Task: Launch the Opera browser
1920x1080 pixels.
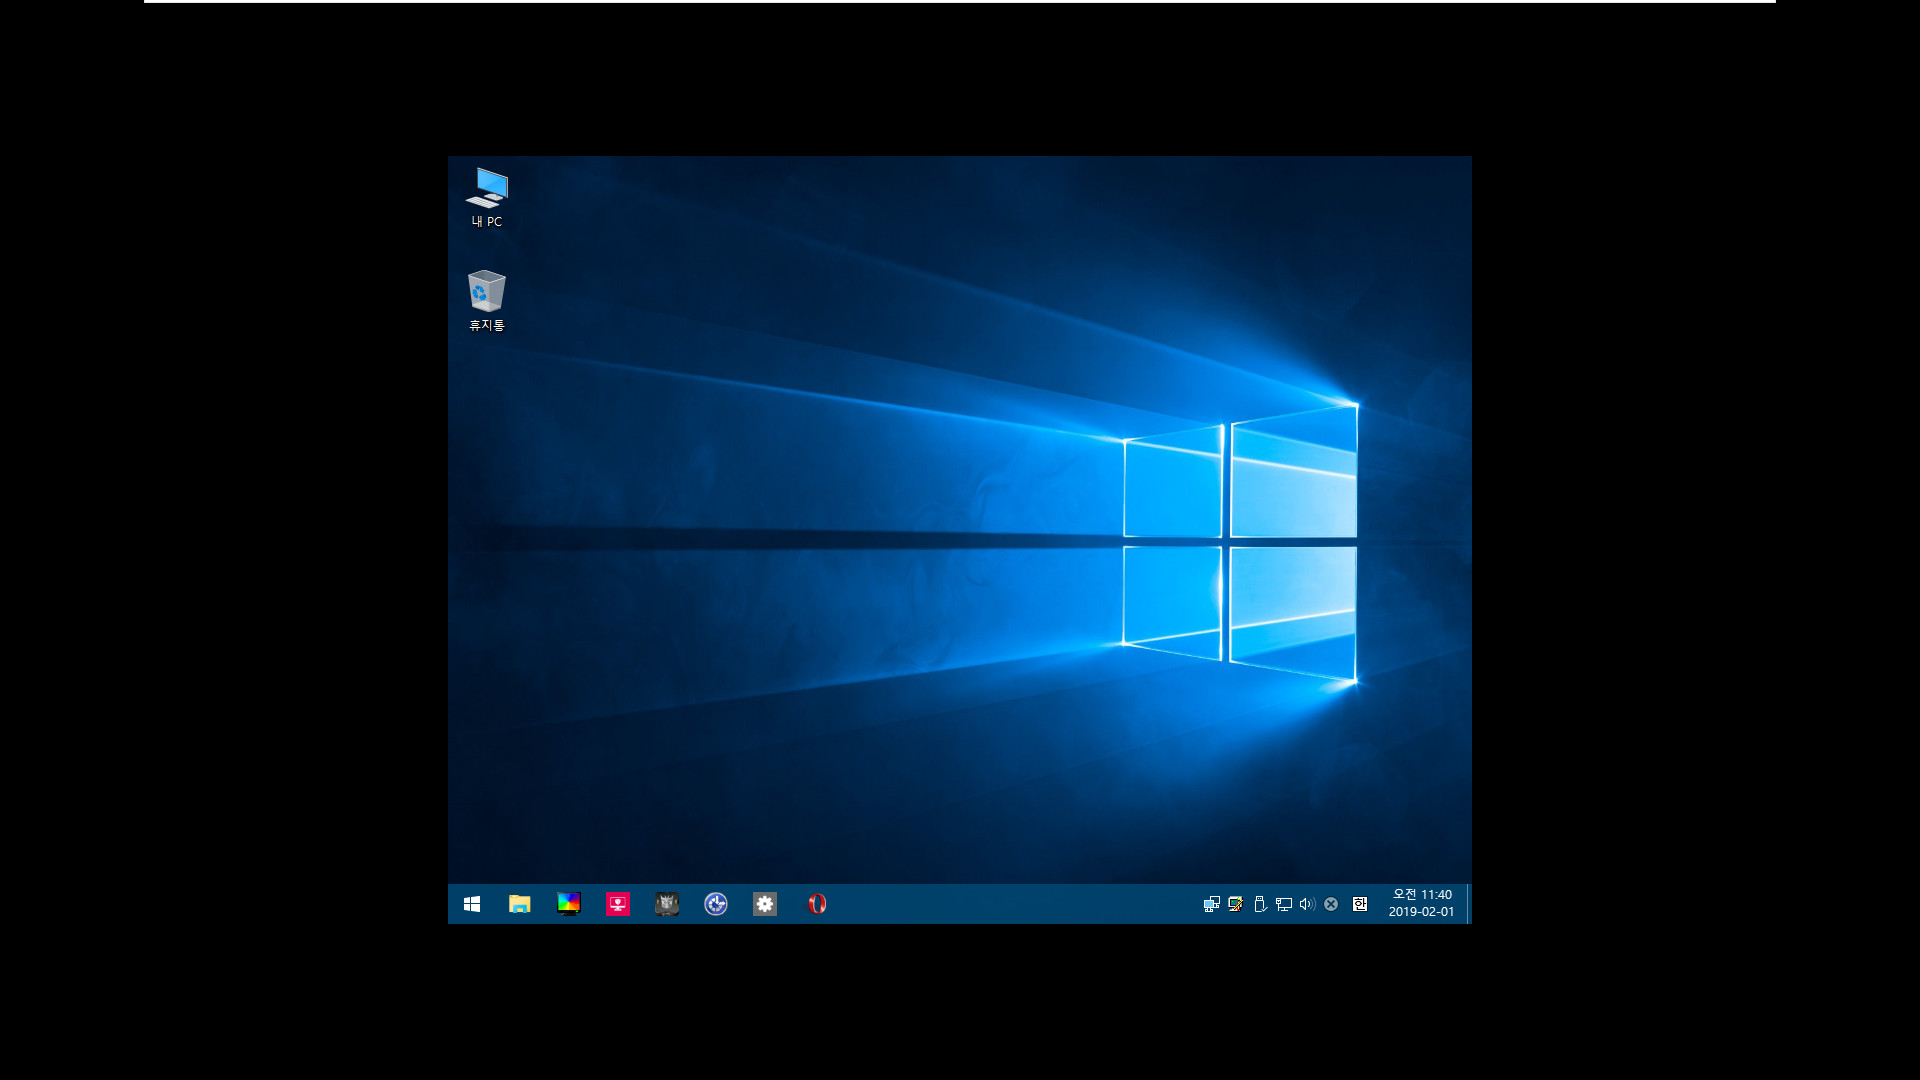Action: (x=817, y=904)
